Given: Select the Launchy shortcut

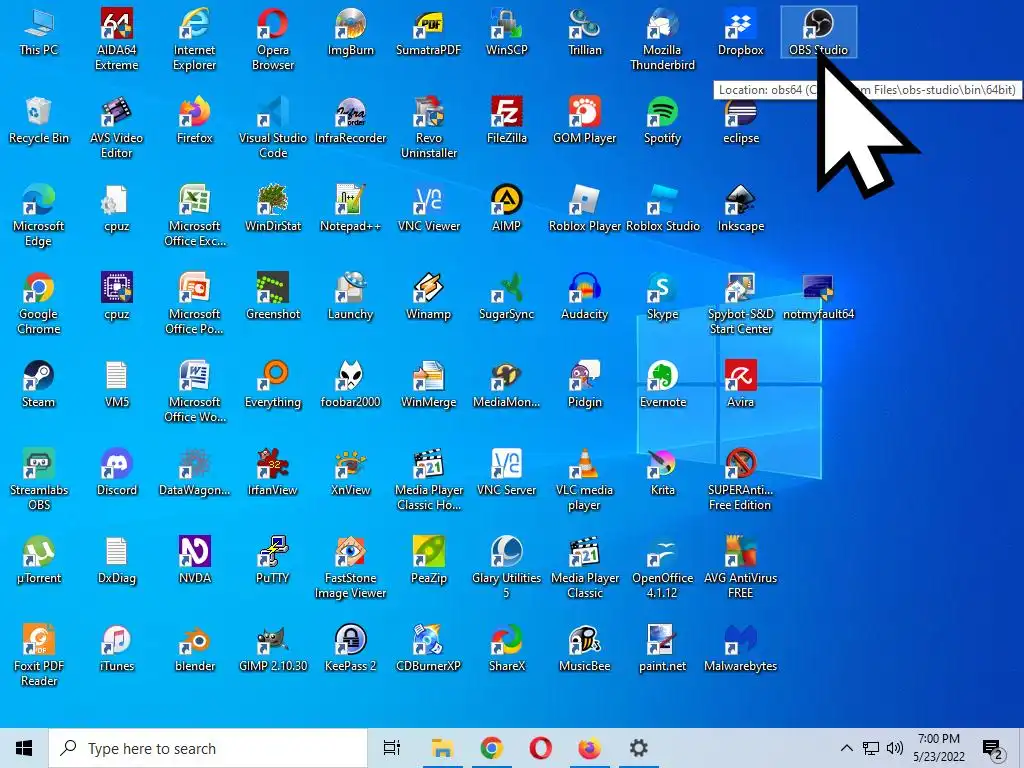Looking at the screenshot, I should click(351, 296).
